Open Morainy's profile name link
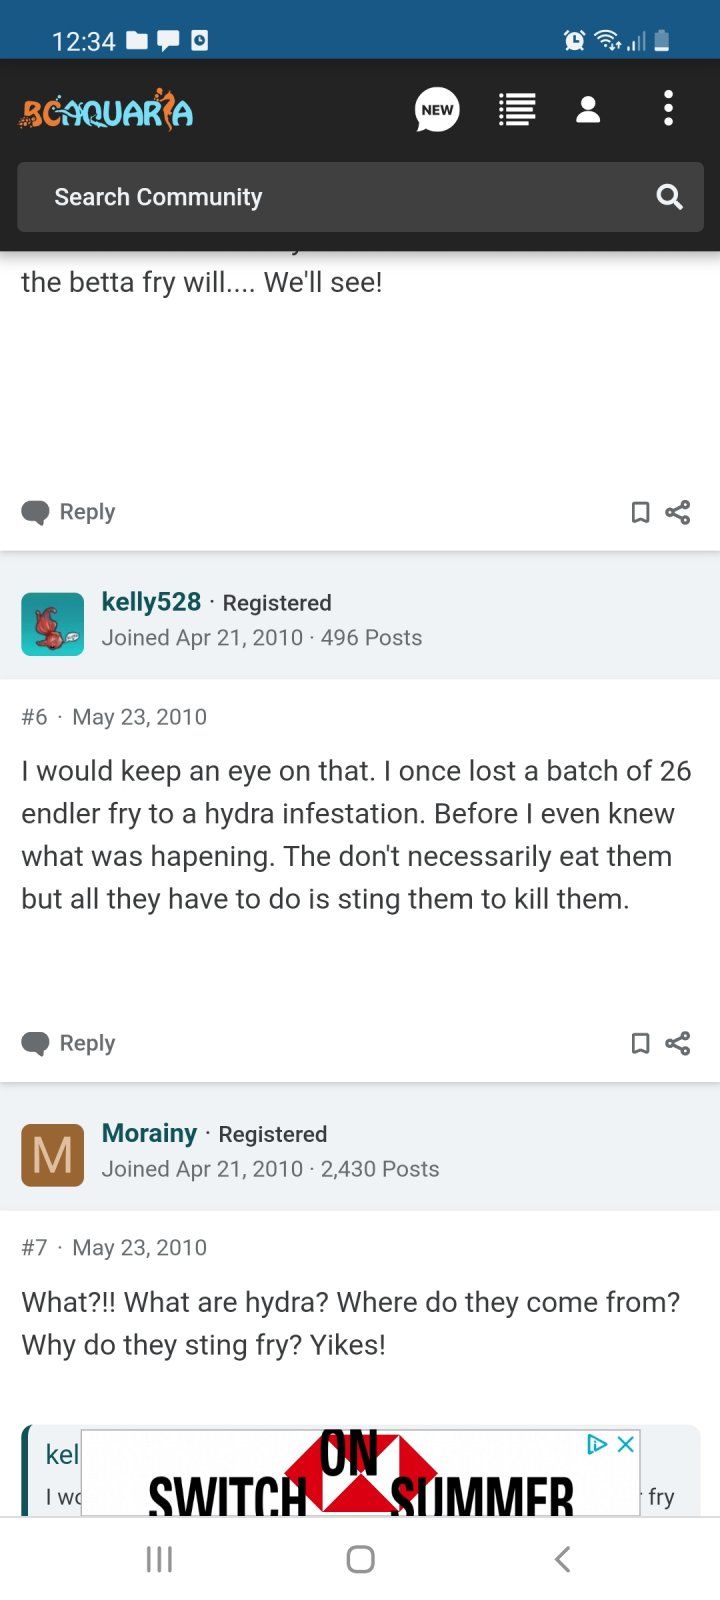720x1600 pixels. 149,1133
